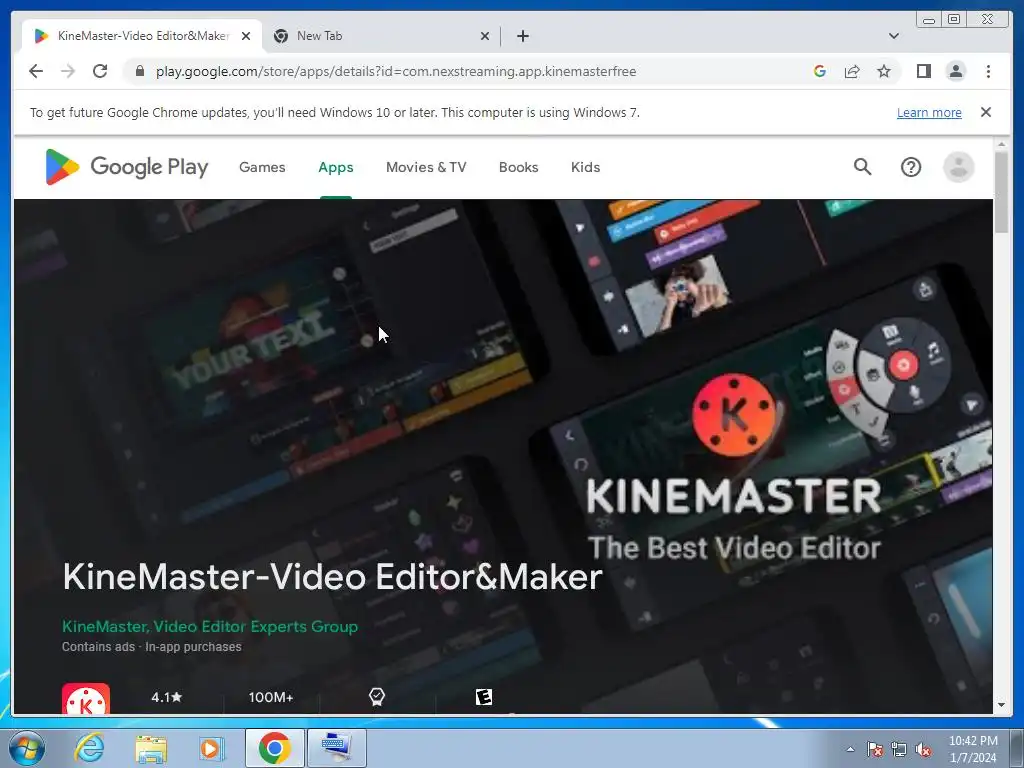Select the KineMaster-Video Editor&Maker tab
1024x768 pixels.
pyautogui.click(x=143, y=36)
